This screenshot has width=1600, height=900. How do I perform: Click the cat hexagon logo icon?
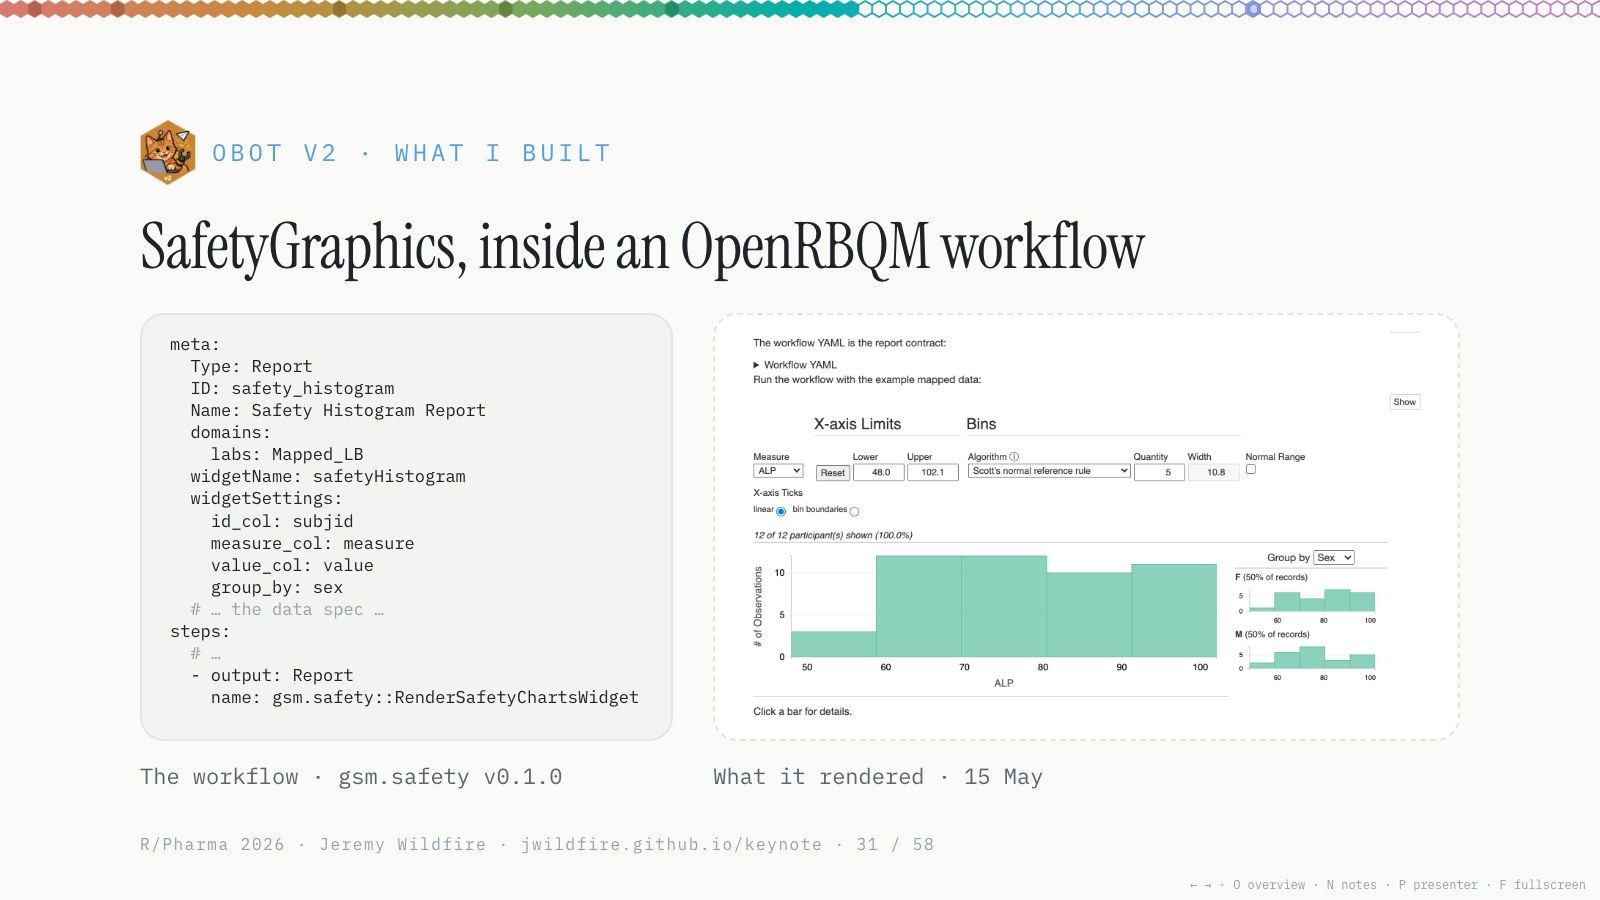pos(168,153)
